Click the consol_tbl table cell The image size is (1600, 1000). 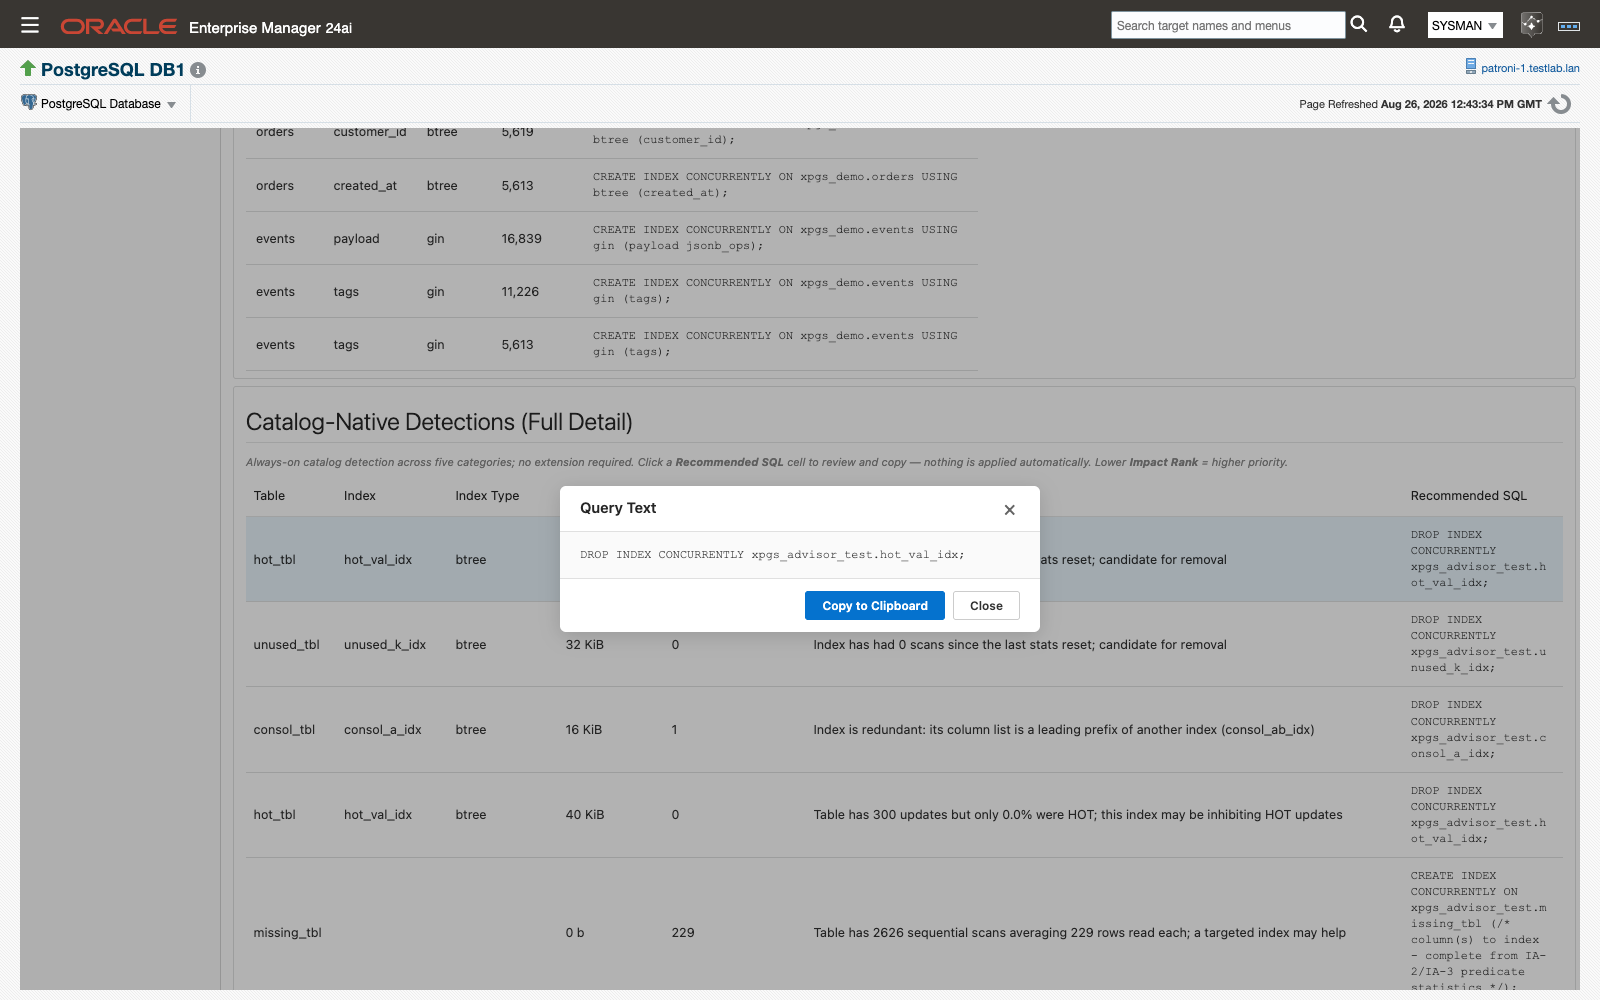point(284,730)
